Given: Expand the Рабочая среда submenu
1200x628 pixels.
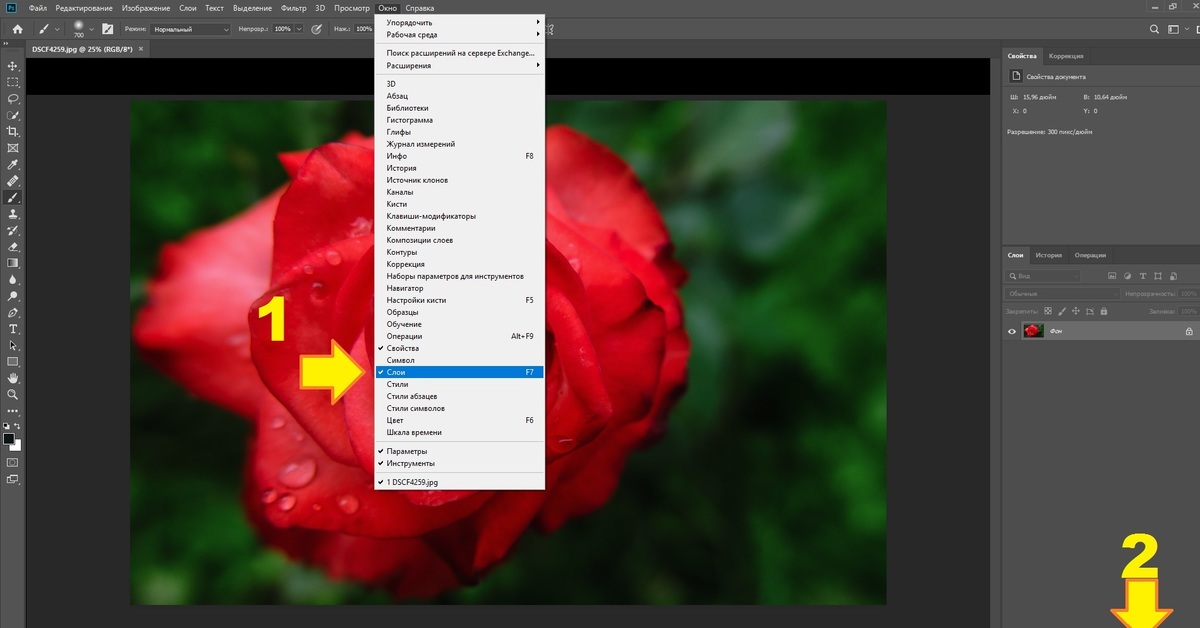Looking at the screenshot, I should [x=460, y=34].
